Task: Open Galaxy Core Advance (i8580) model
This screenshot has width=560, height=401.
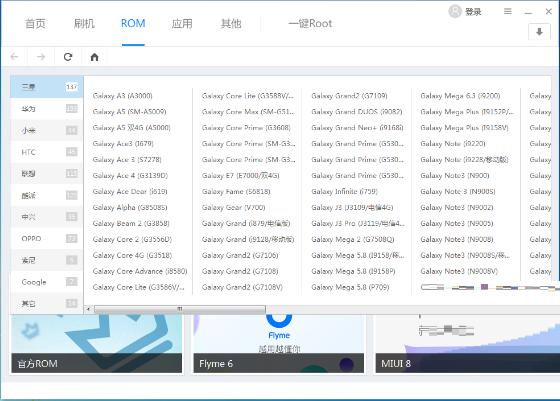Action: click(140, 271)
